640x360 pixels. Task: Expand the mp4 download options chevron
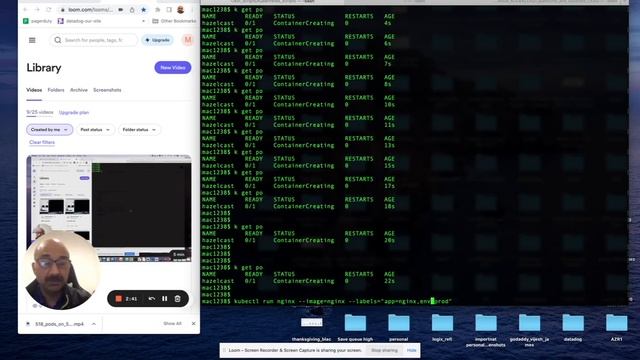point(94,324)
